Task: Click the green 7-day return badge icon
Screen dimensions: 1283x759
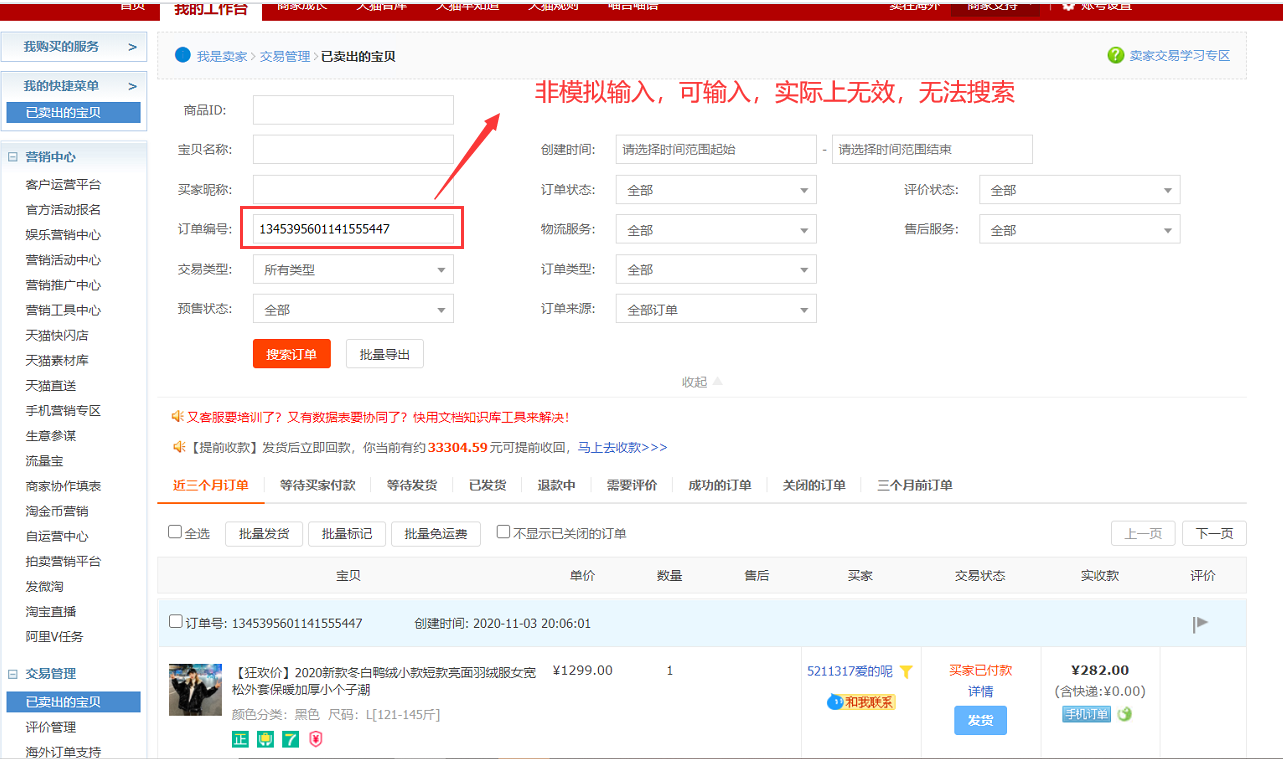Action: click(x=290, y=739)
